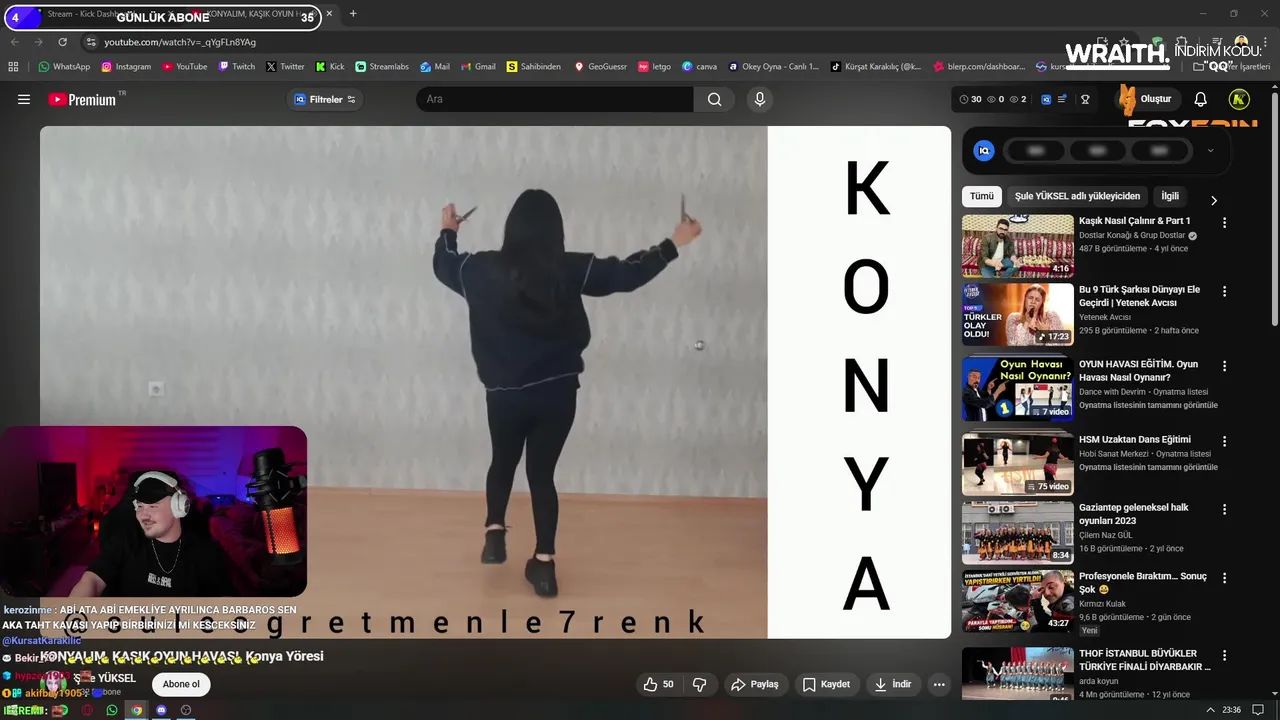This screenshot has width=1280, height=720.
Task: Subscribe using Abone ol button
Action: click(181, 684)
